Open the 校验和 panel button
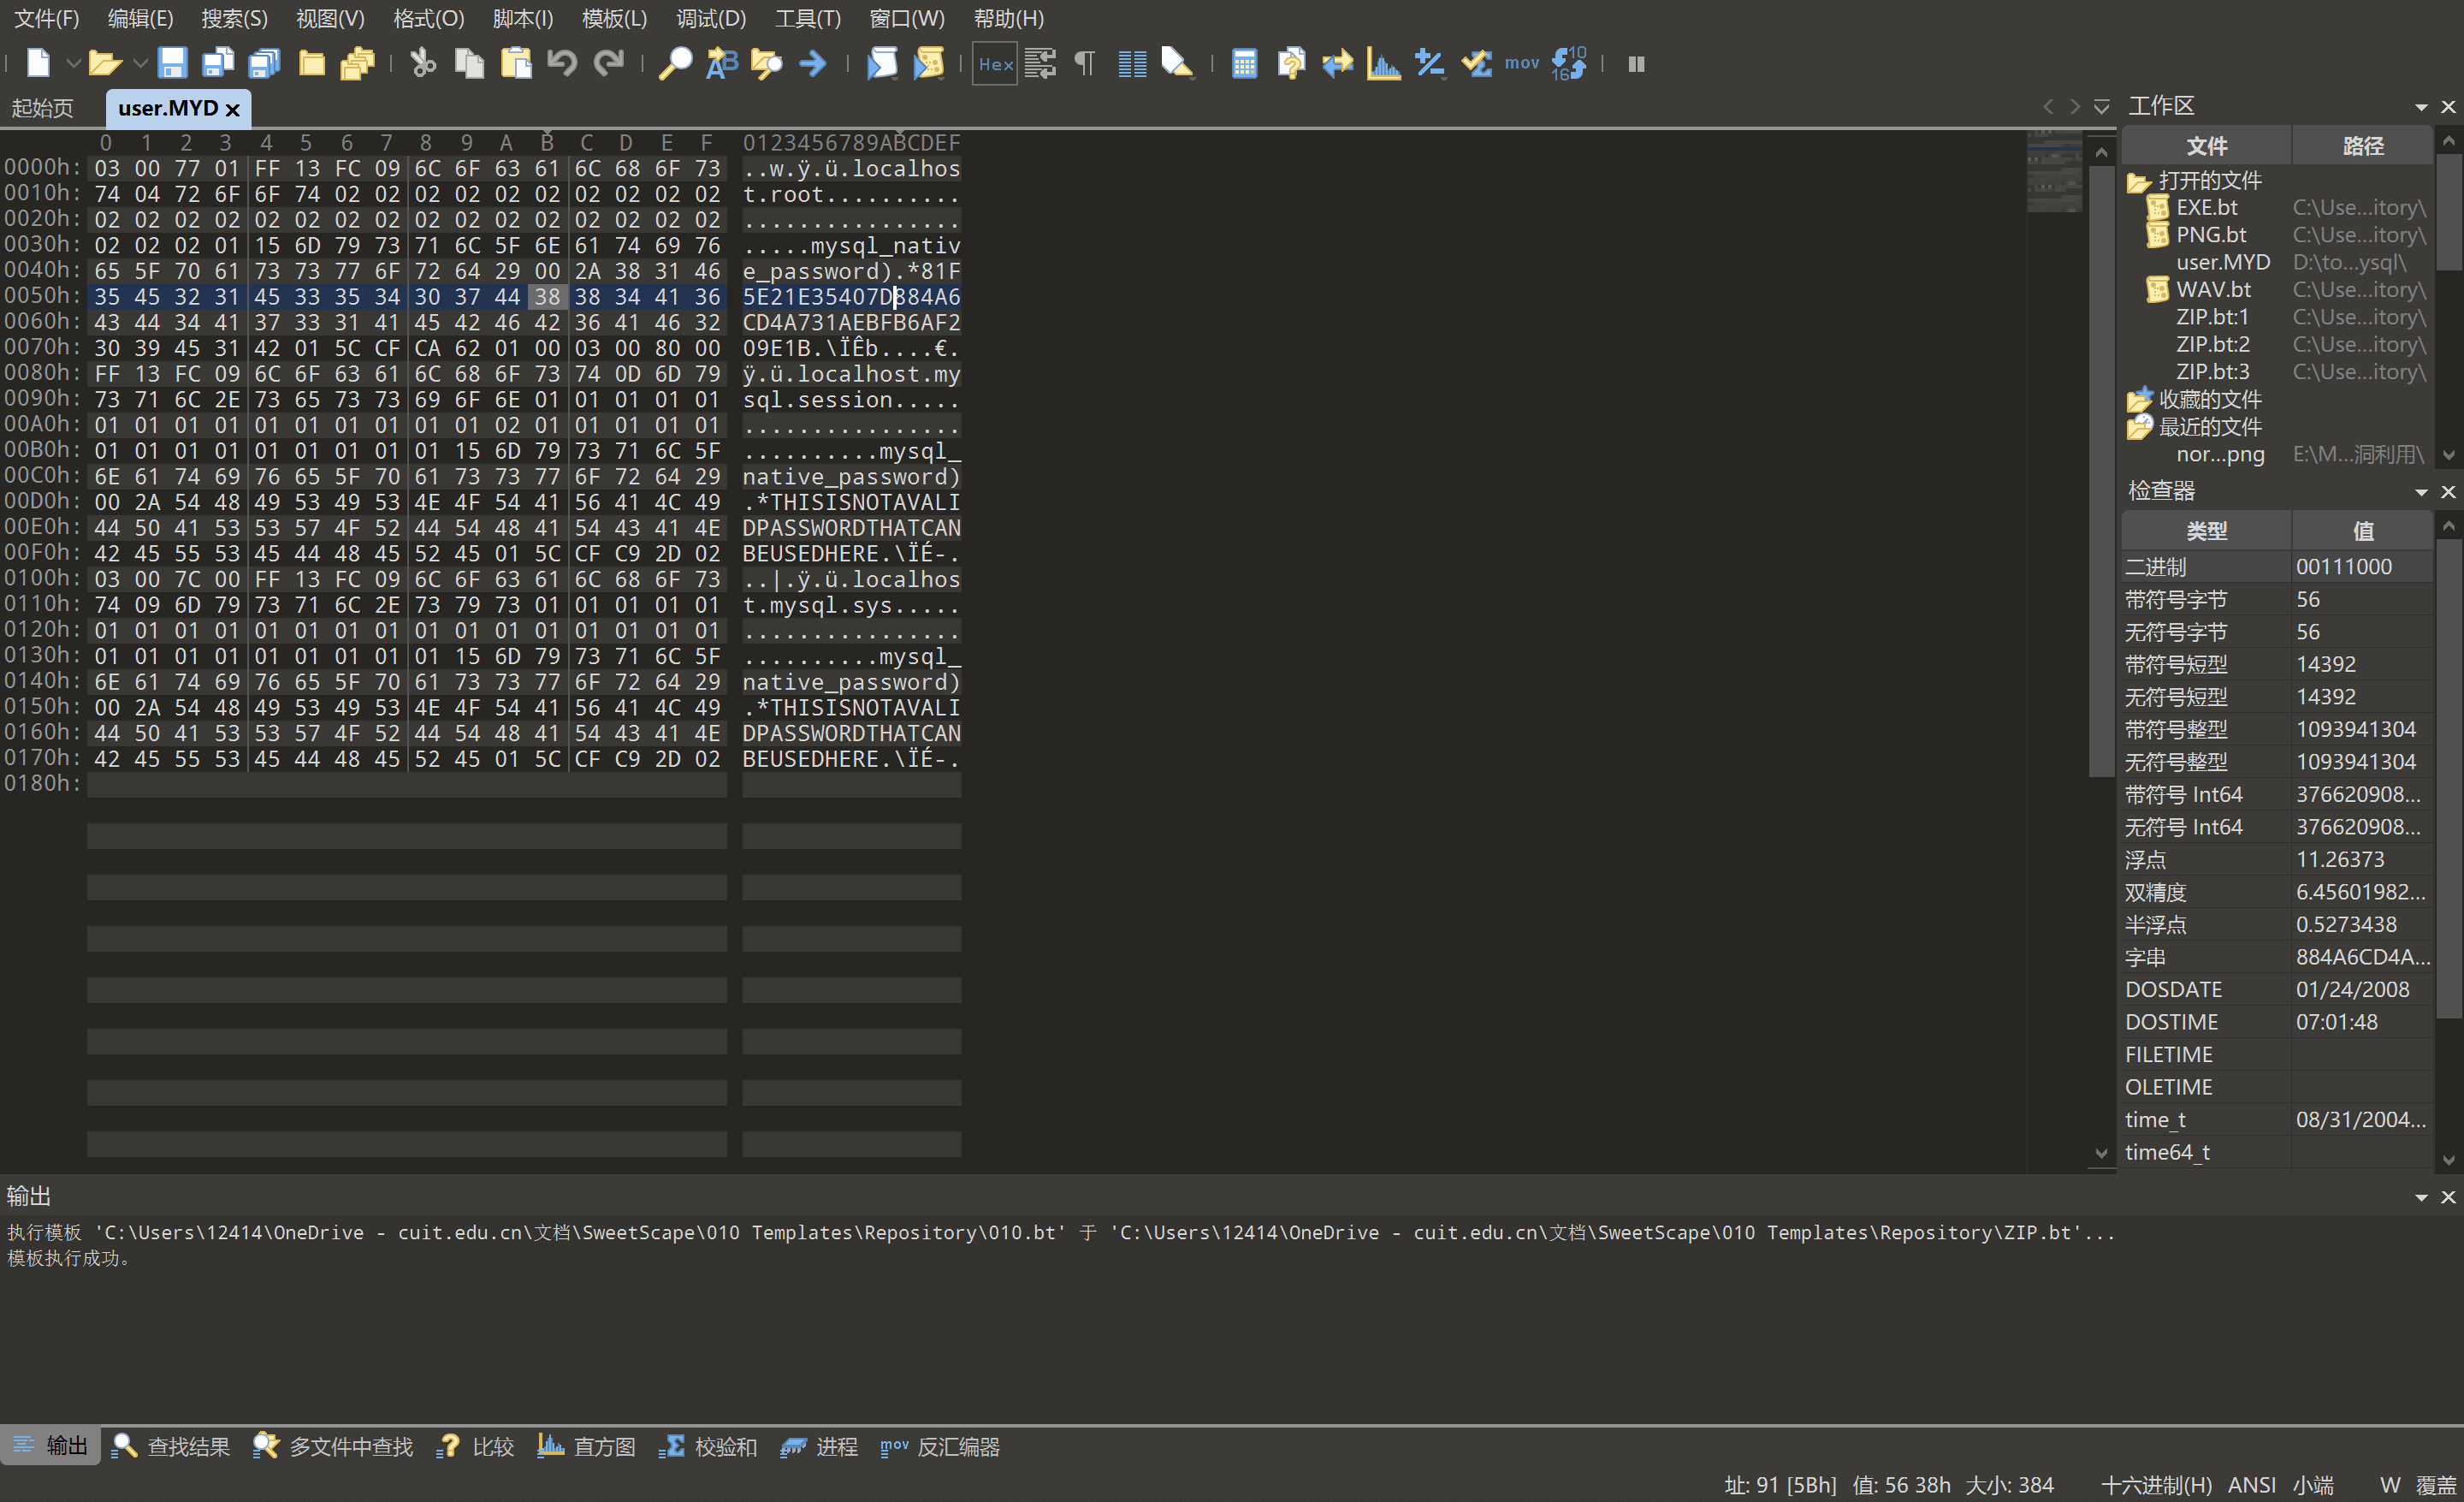Image resolution: width=2464 pixels, height=1502 pixels. coord(708,1446)
